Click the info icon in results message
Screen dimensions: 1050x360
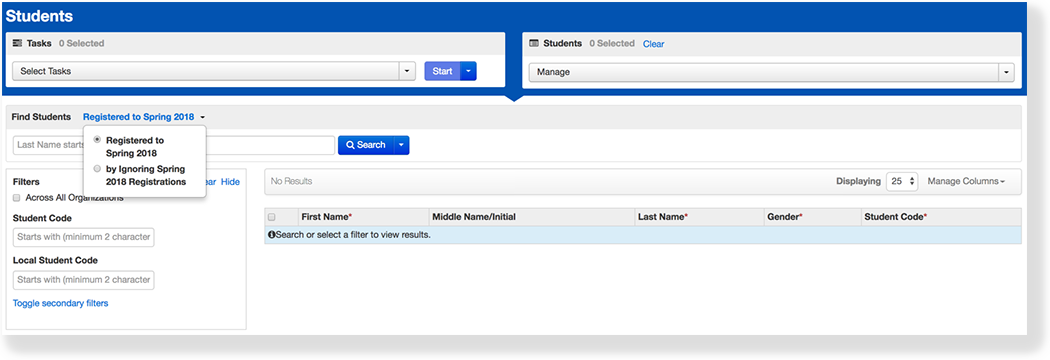point(271,235)
